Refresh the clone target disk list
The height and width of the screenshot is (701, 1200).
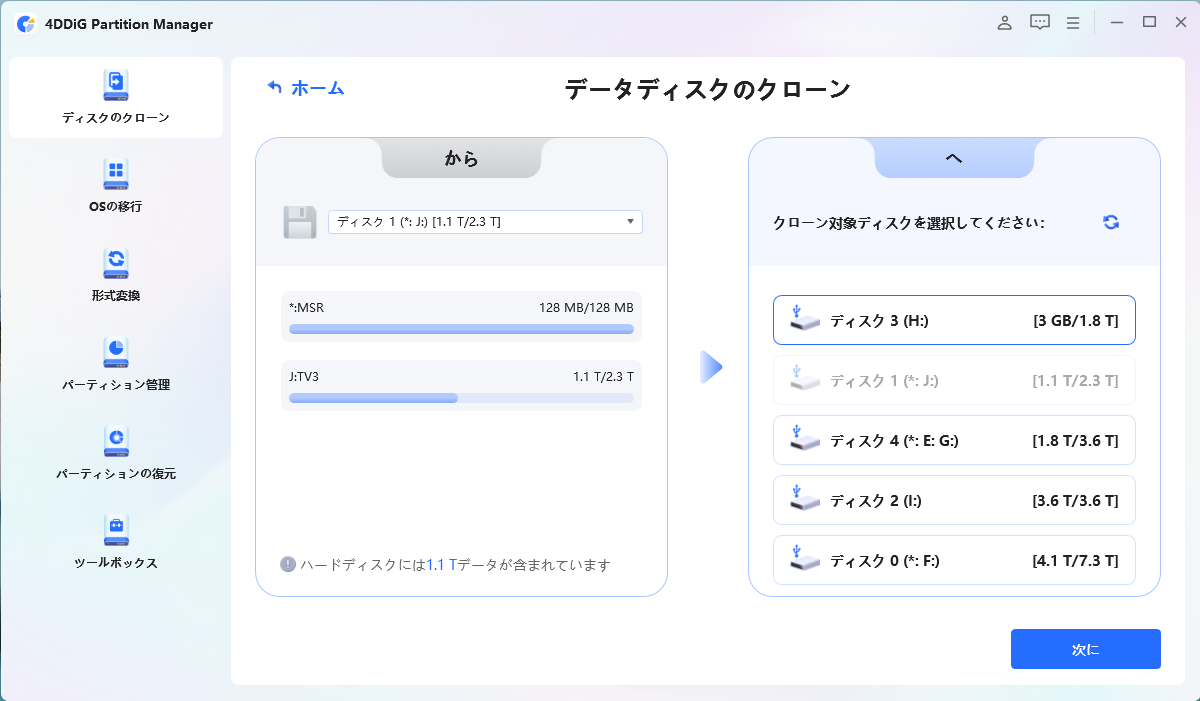1111,222
